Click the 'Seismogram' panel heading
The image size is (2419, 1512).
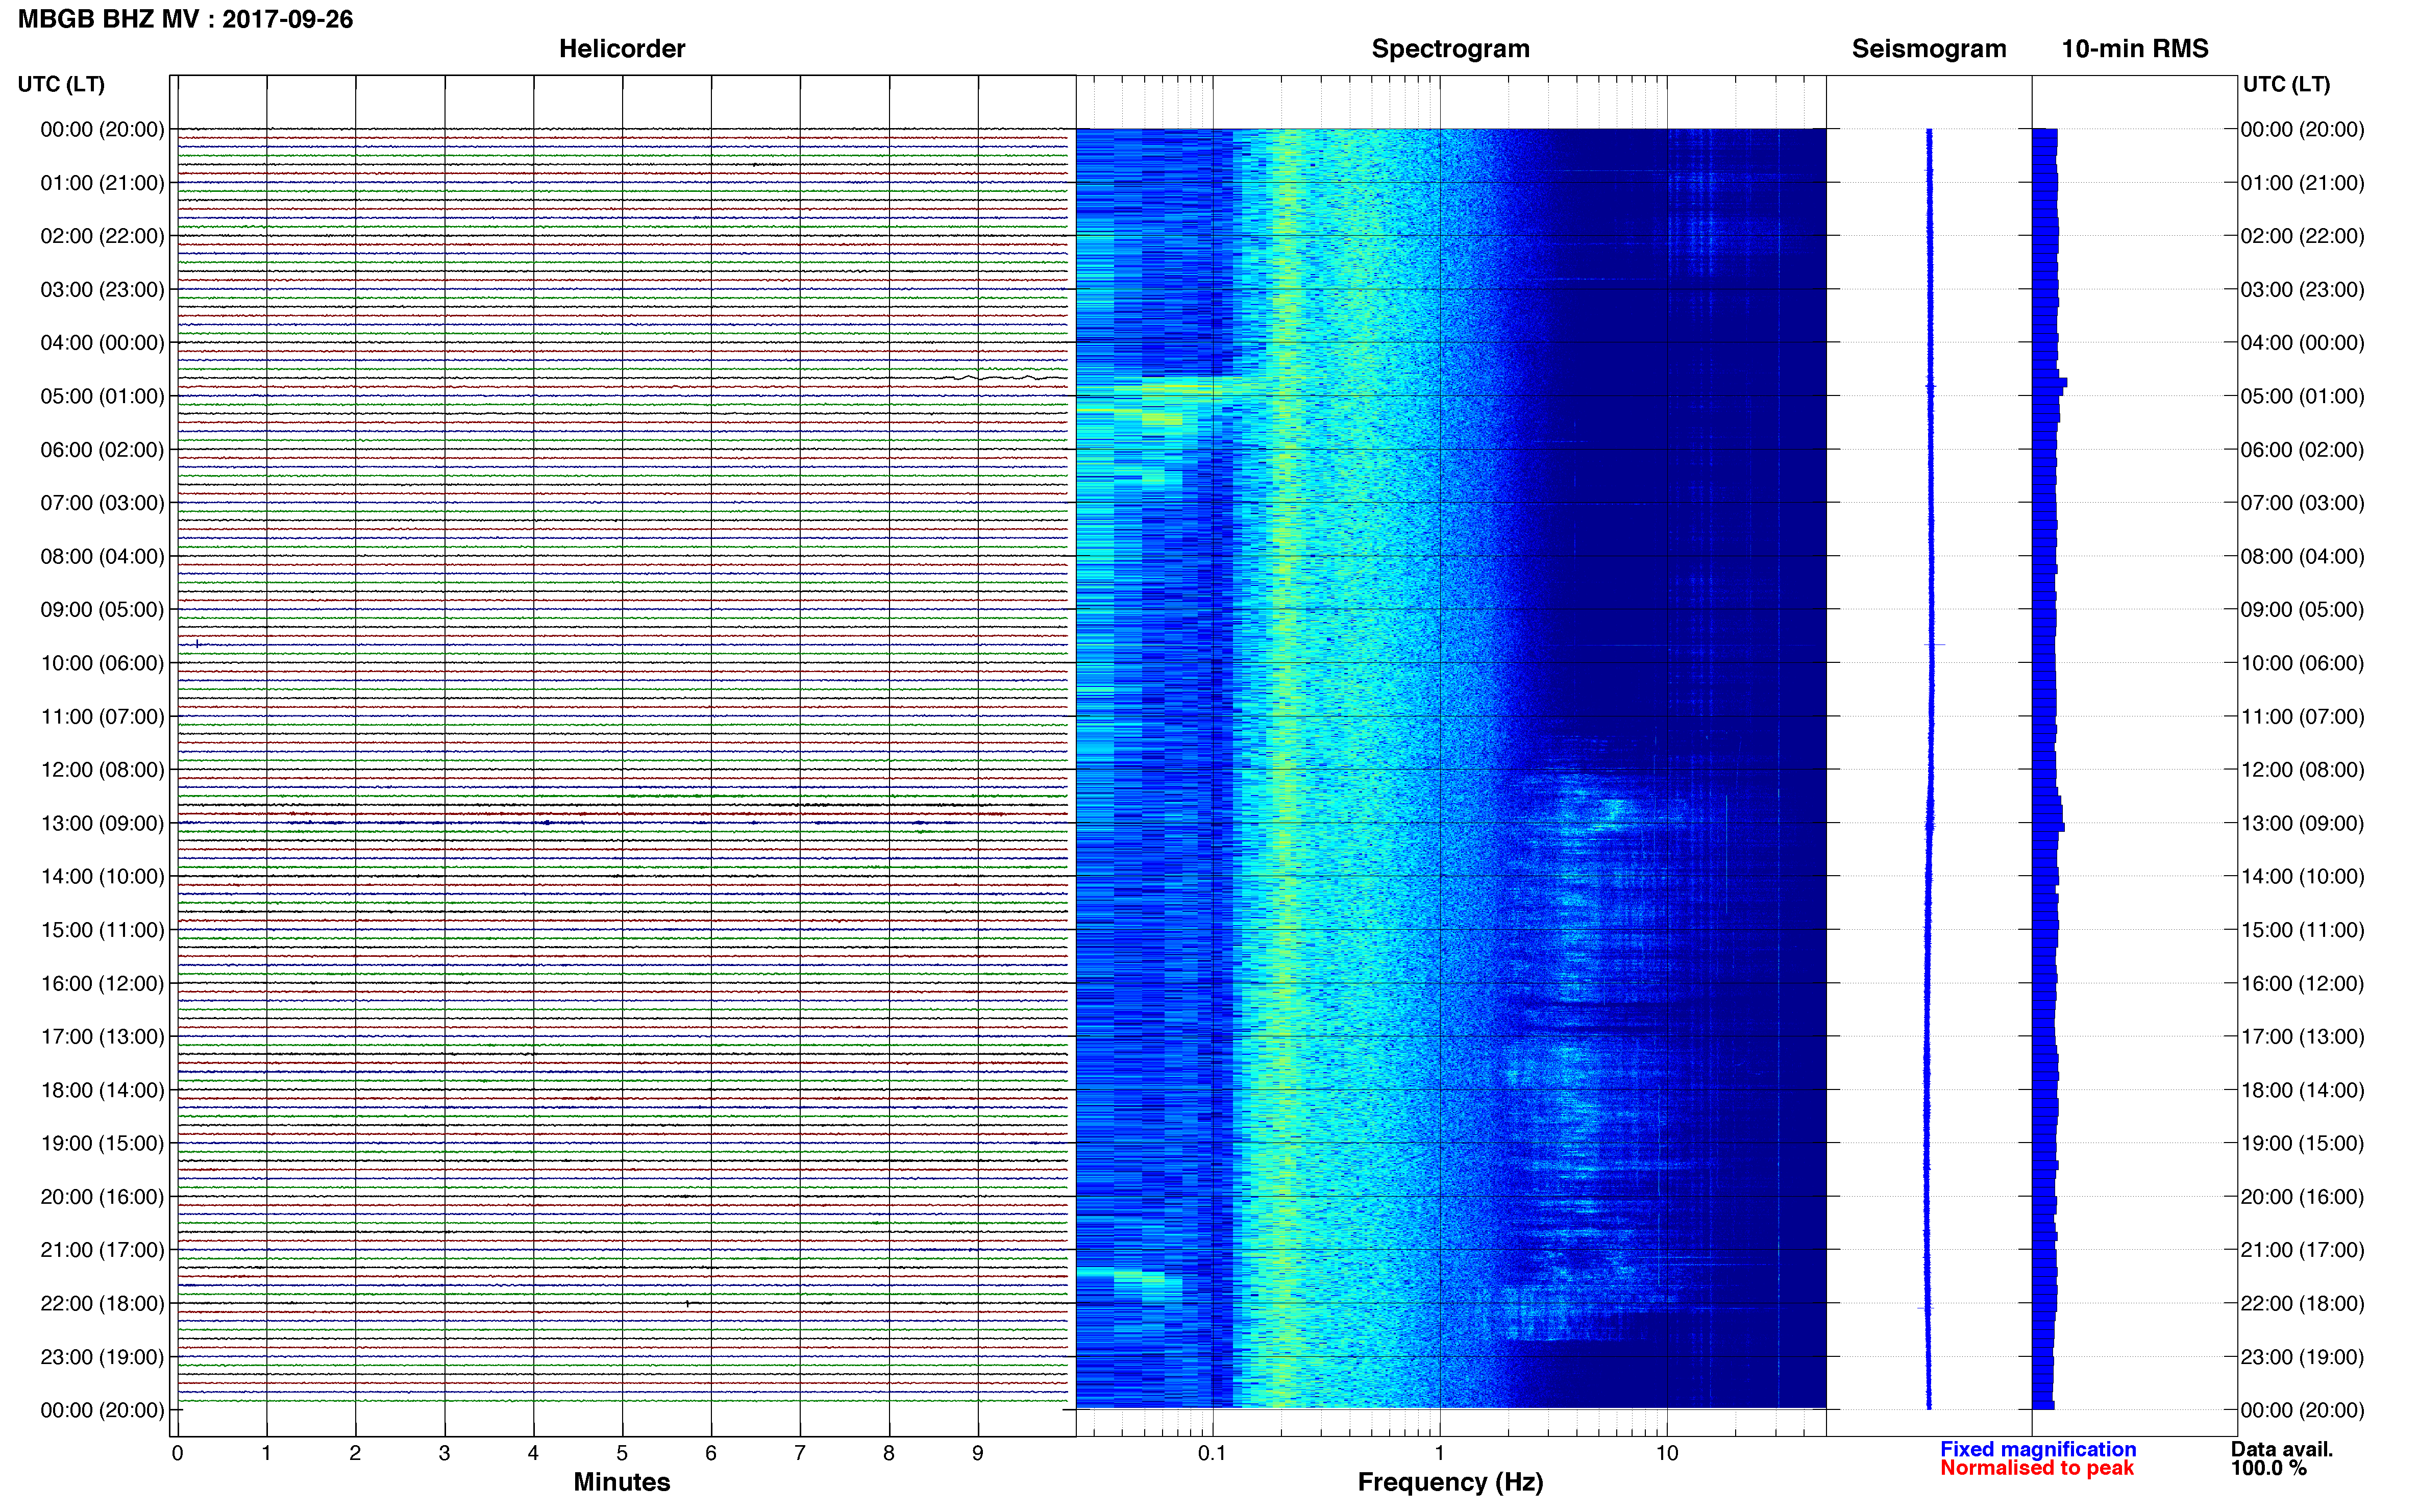tap(1929, 49)
